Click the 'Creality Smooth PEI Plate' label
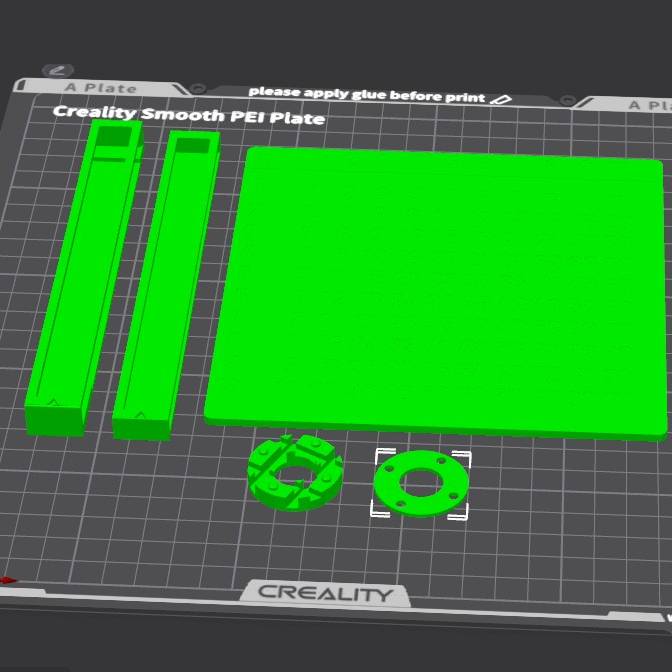Viewport: 672px width, 672px height. [189, 115]
